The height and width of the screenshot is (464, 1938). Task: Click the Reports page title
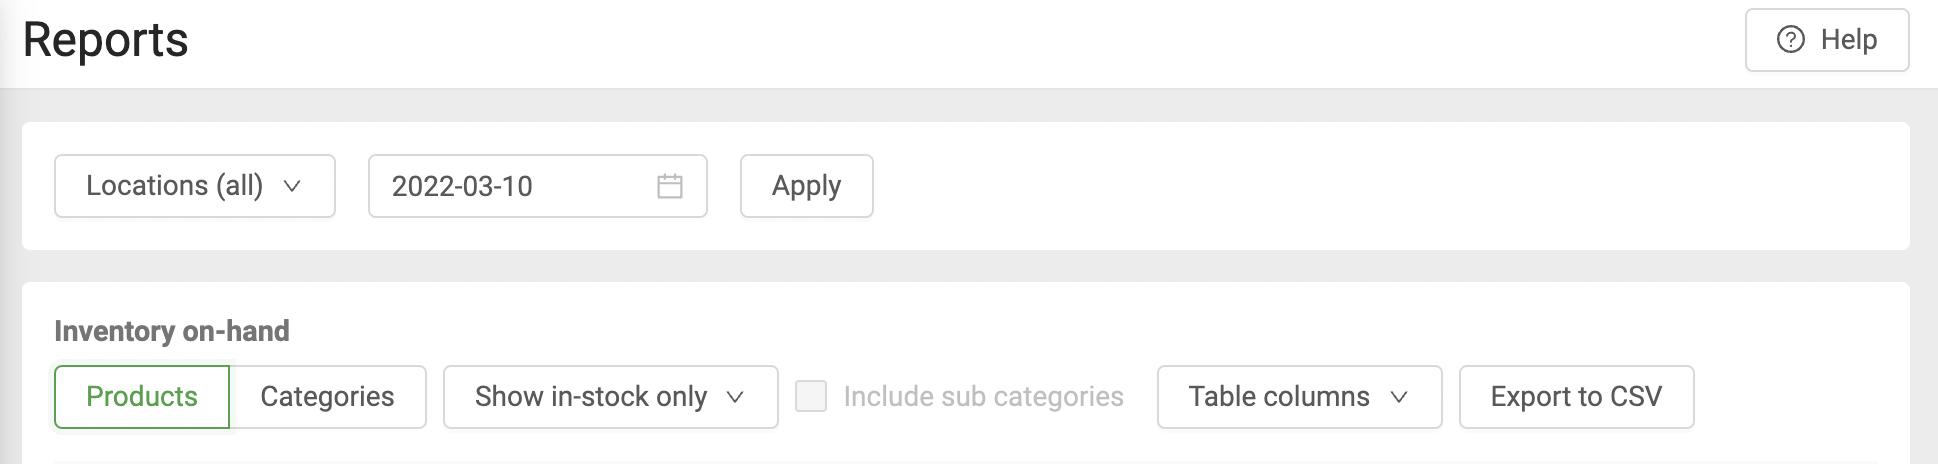pyautogui.click(x=105, y=40)
